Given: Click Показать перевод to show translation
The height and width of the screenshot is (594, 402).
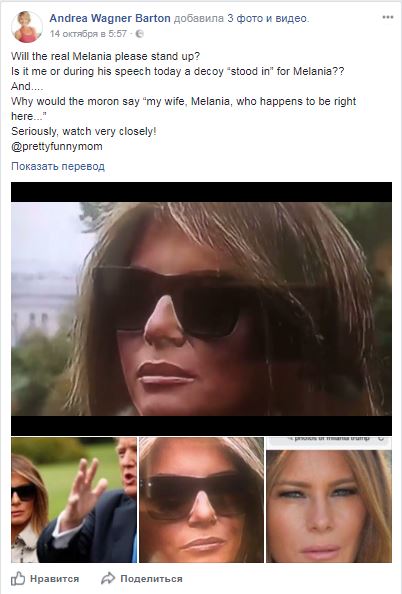Looking at the screenshot, I should 58,166.
